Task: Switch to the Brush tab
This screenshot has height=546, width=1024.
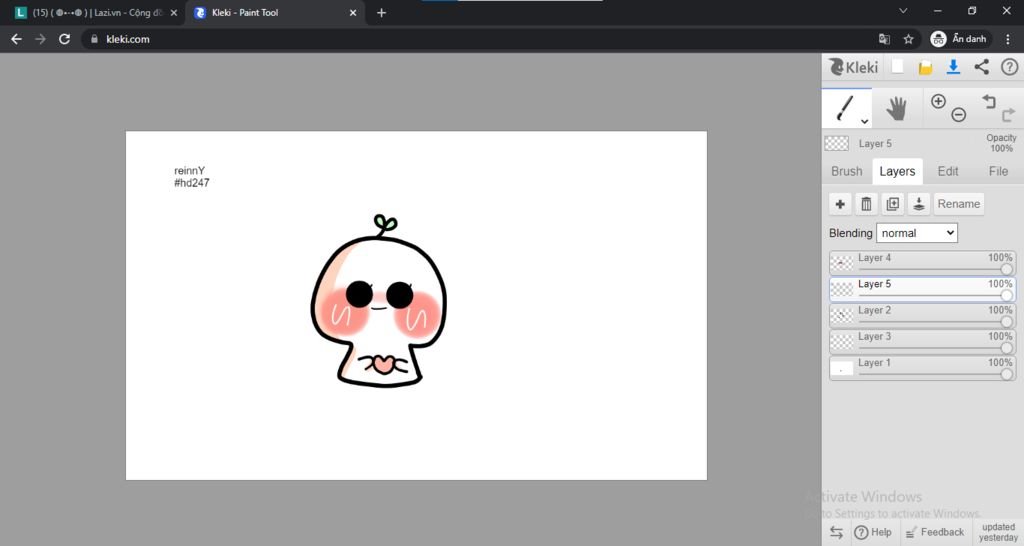Action: 846,171
